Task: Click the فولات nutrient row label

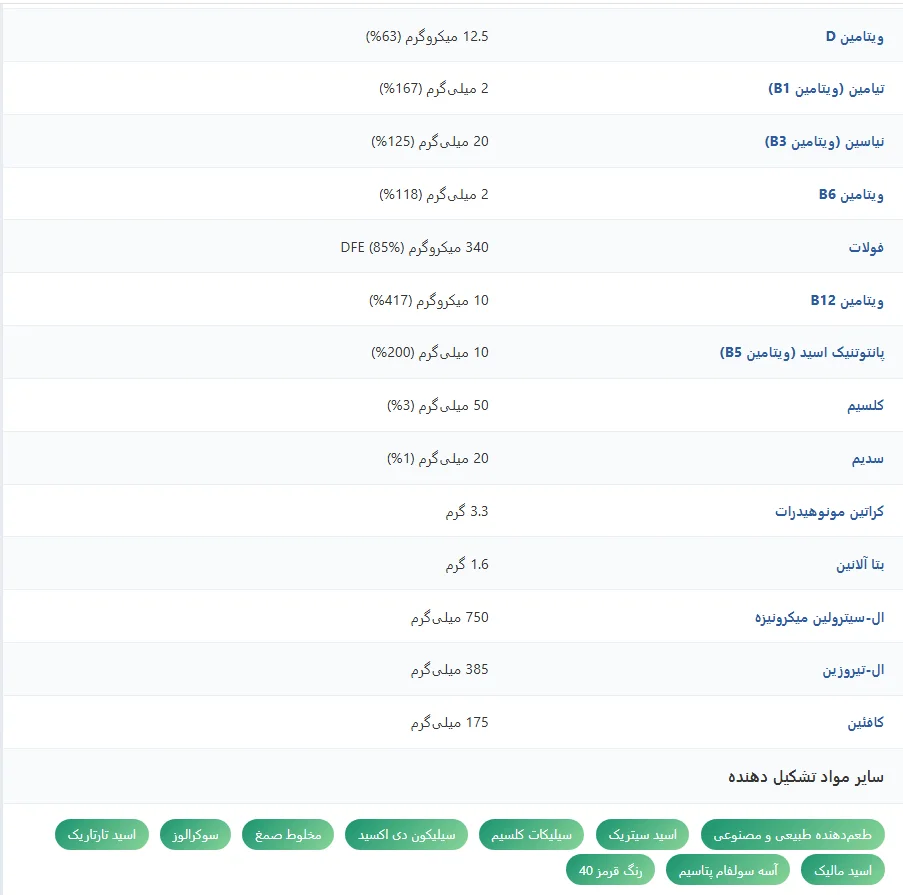Action: [x=866, y=247]
